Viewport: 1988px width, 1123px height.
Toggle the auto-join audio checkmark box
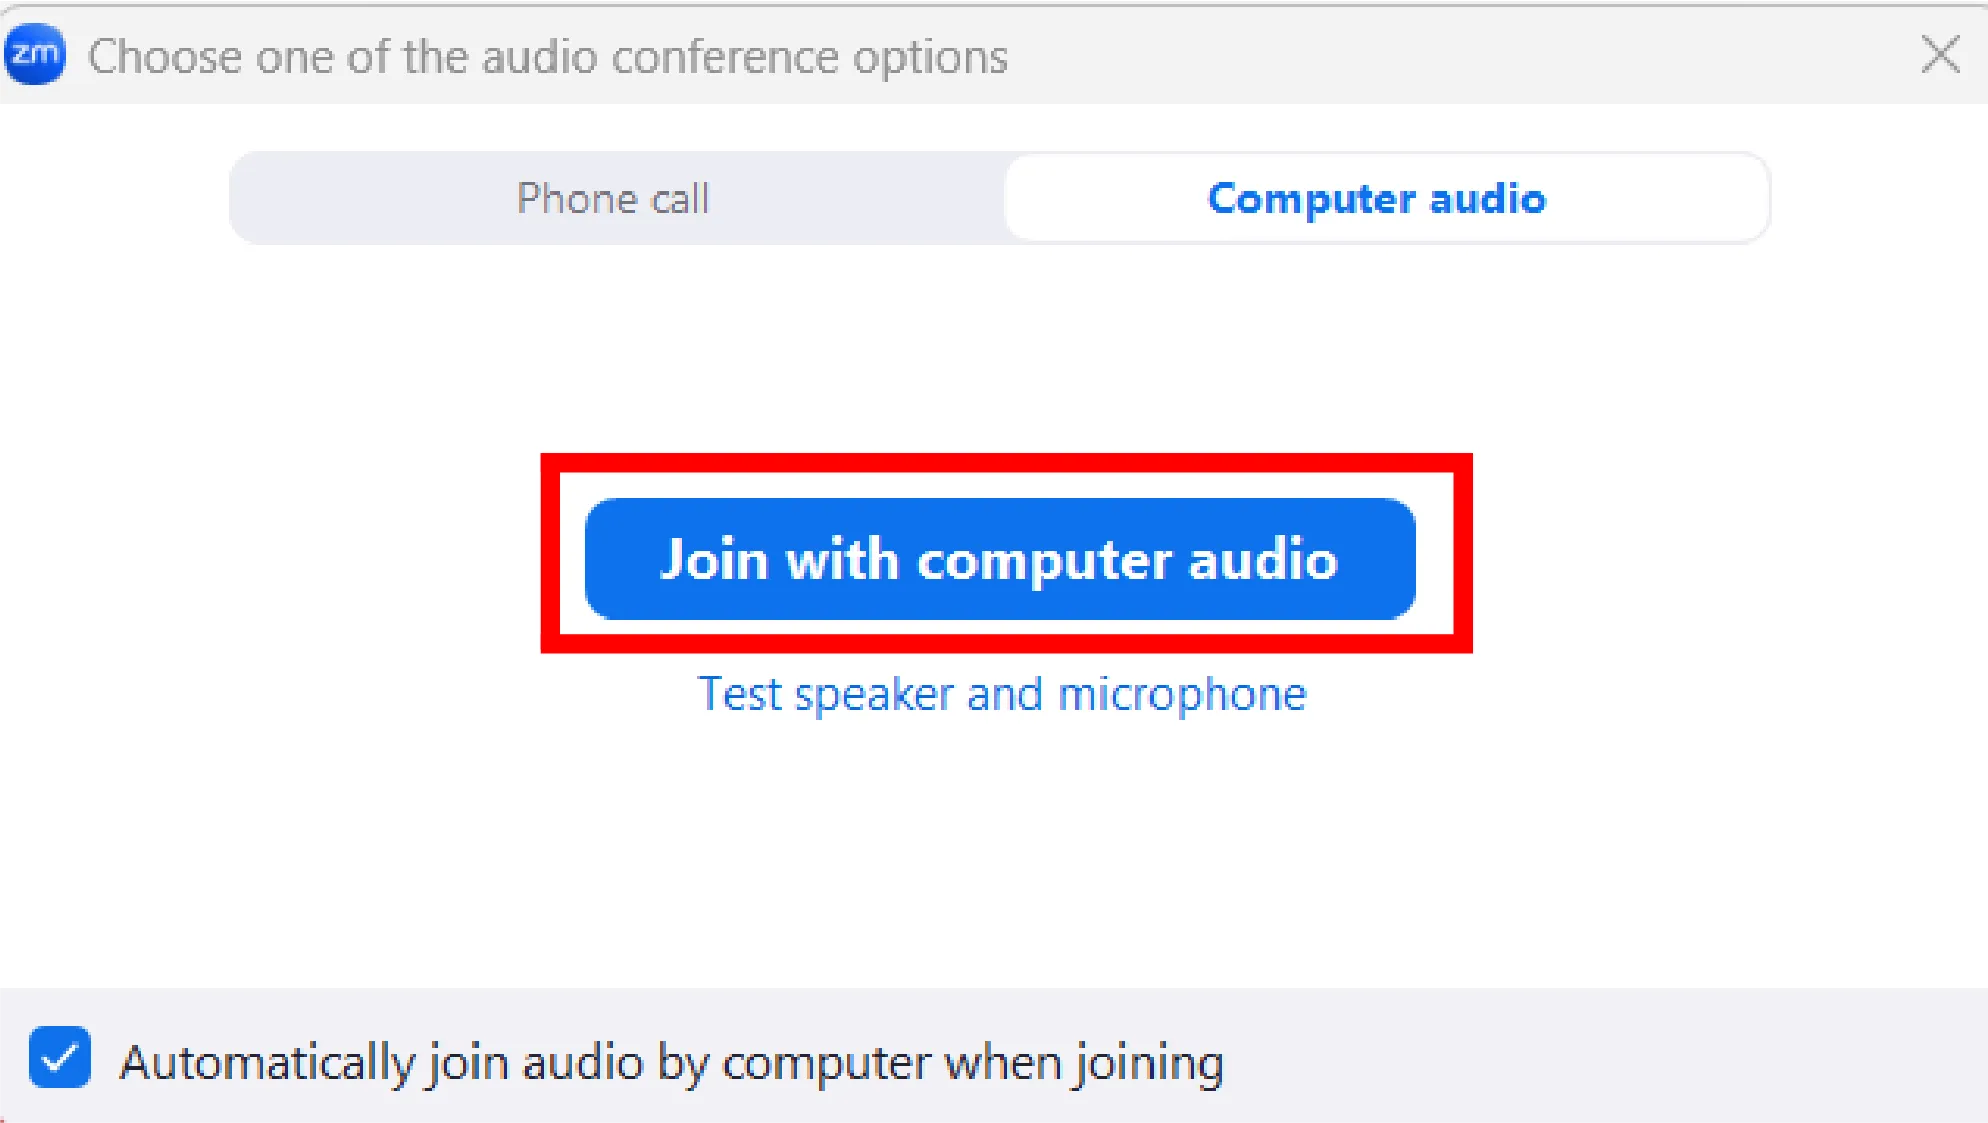(60, 1058)
